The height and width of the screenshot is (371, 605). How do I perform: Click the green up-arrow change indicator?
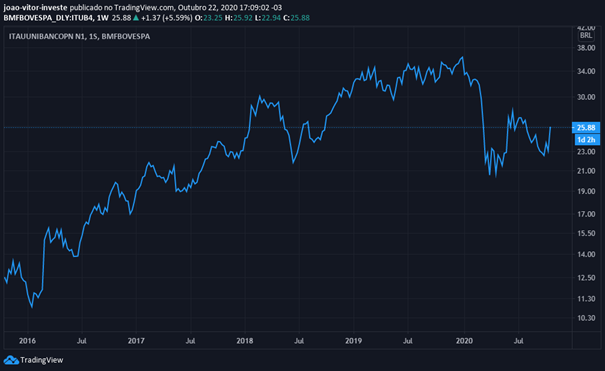136,18
